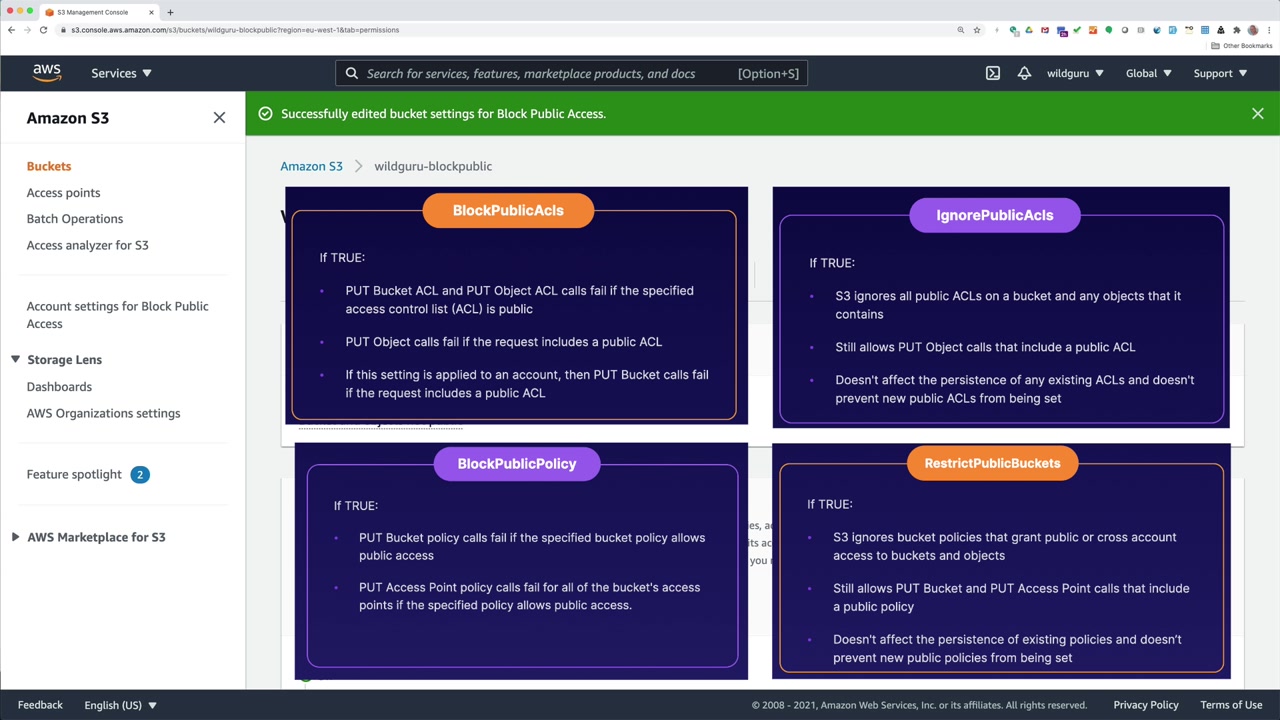Screen dimensions: 1280x720
Task: Expand the AWS Marketplace for S3 section
Action: point(15,537)
